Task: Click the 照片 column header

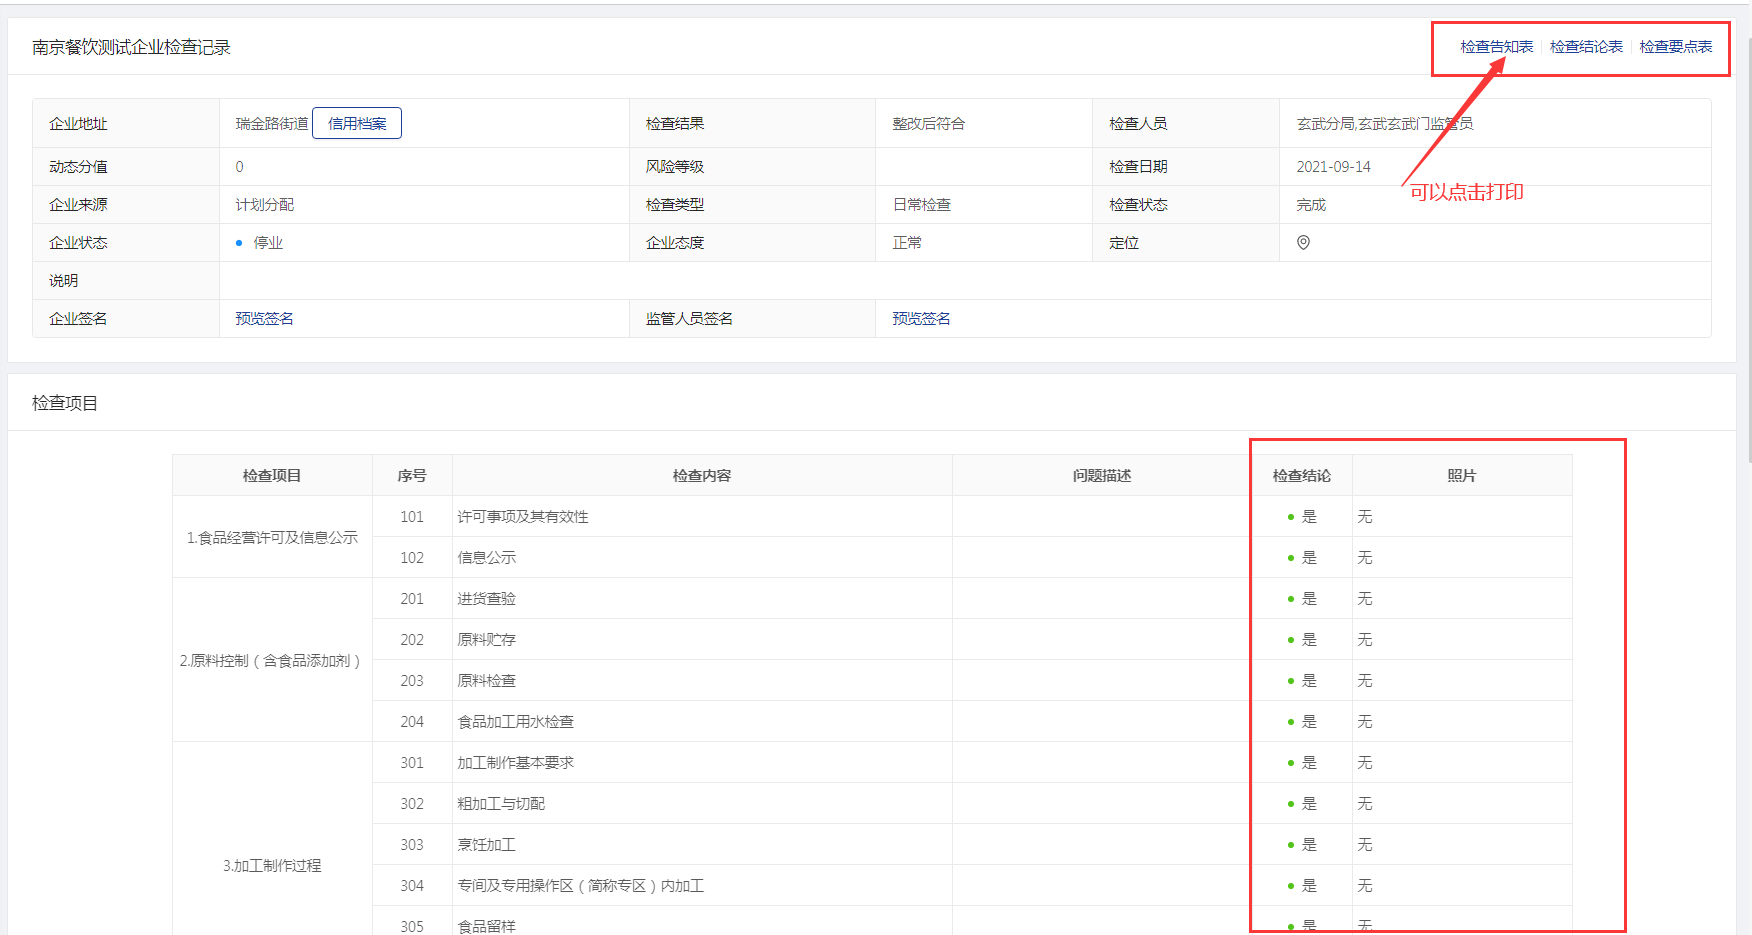Action: click(x=1461, y=476)
